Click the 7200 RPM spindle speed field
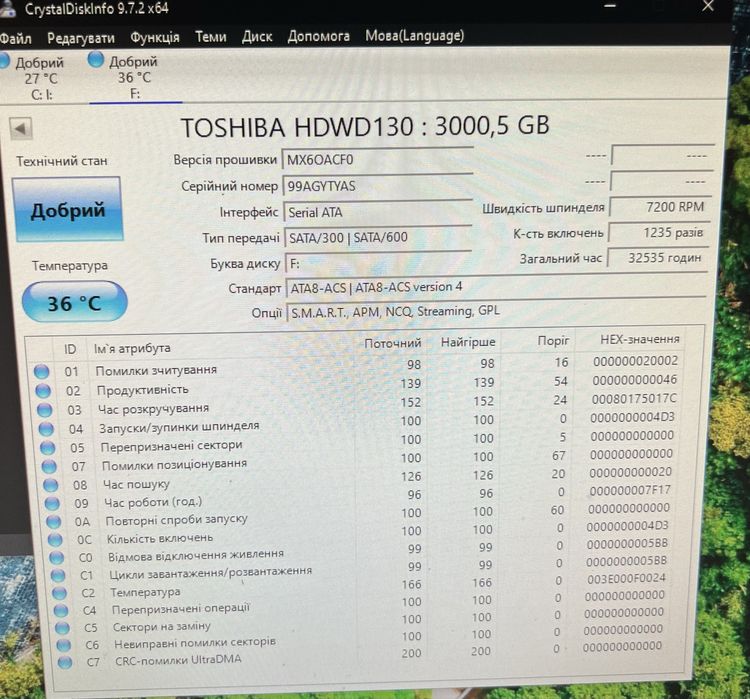This screenshot has height=699, width=750. (x=660, y=207)
